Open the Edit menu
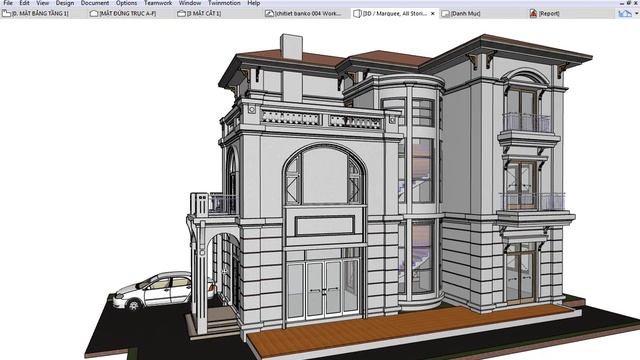 [x=24, y=3]
